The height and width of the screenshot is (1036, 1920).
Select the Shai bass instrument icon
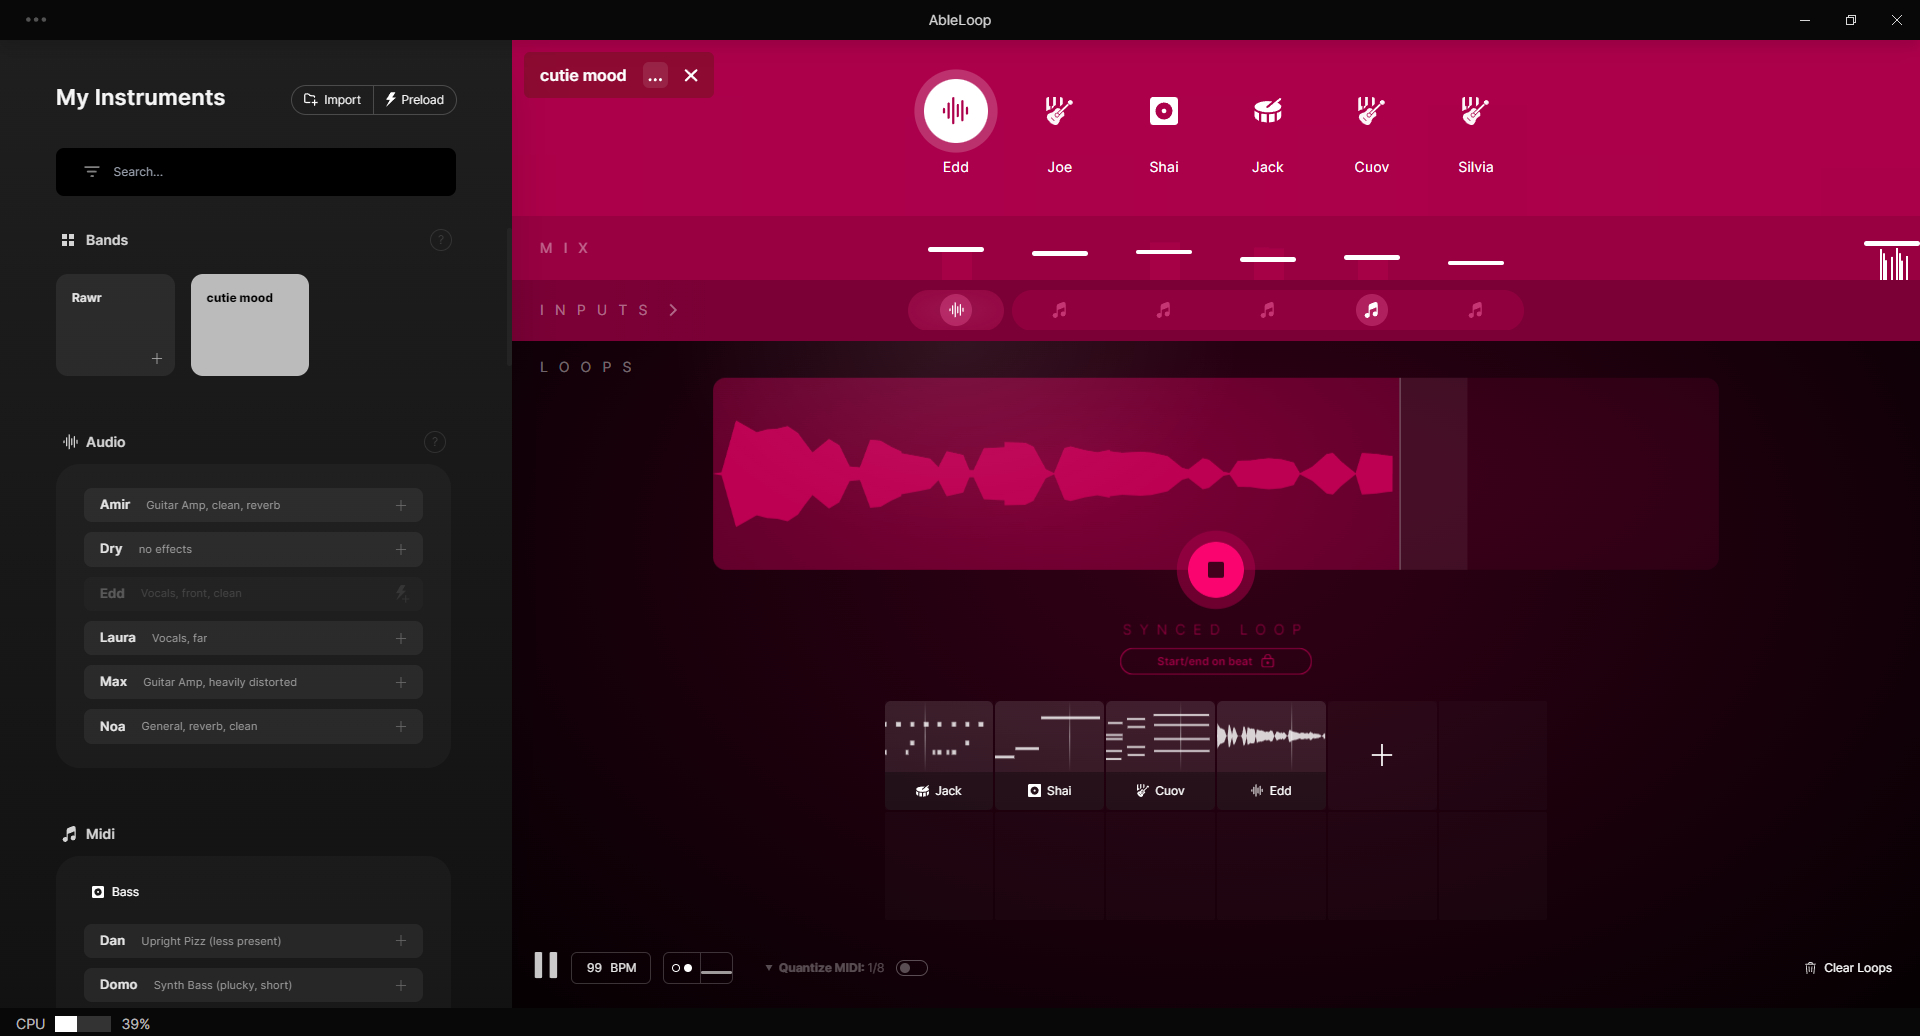click(1163, 111)
